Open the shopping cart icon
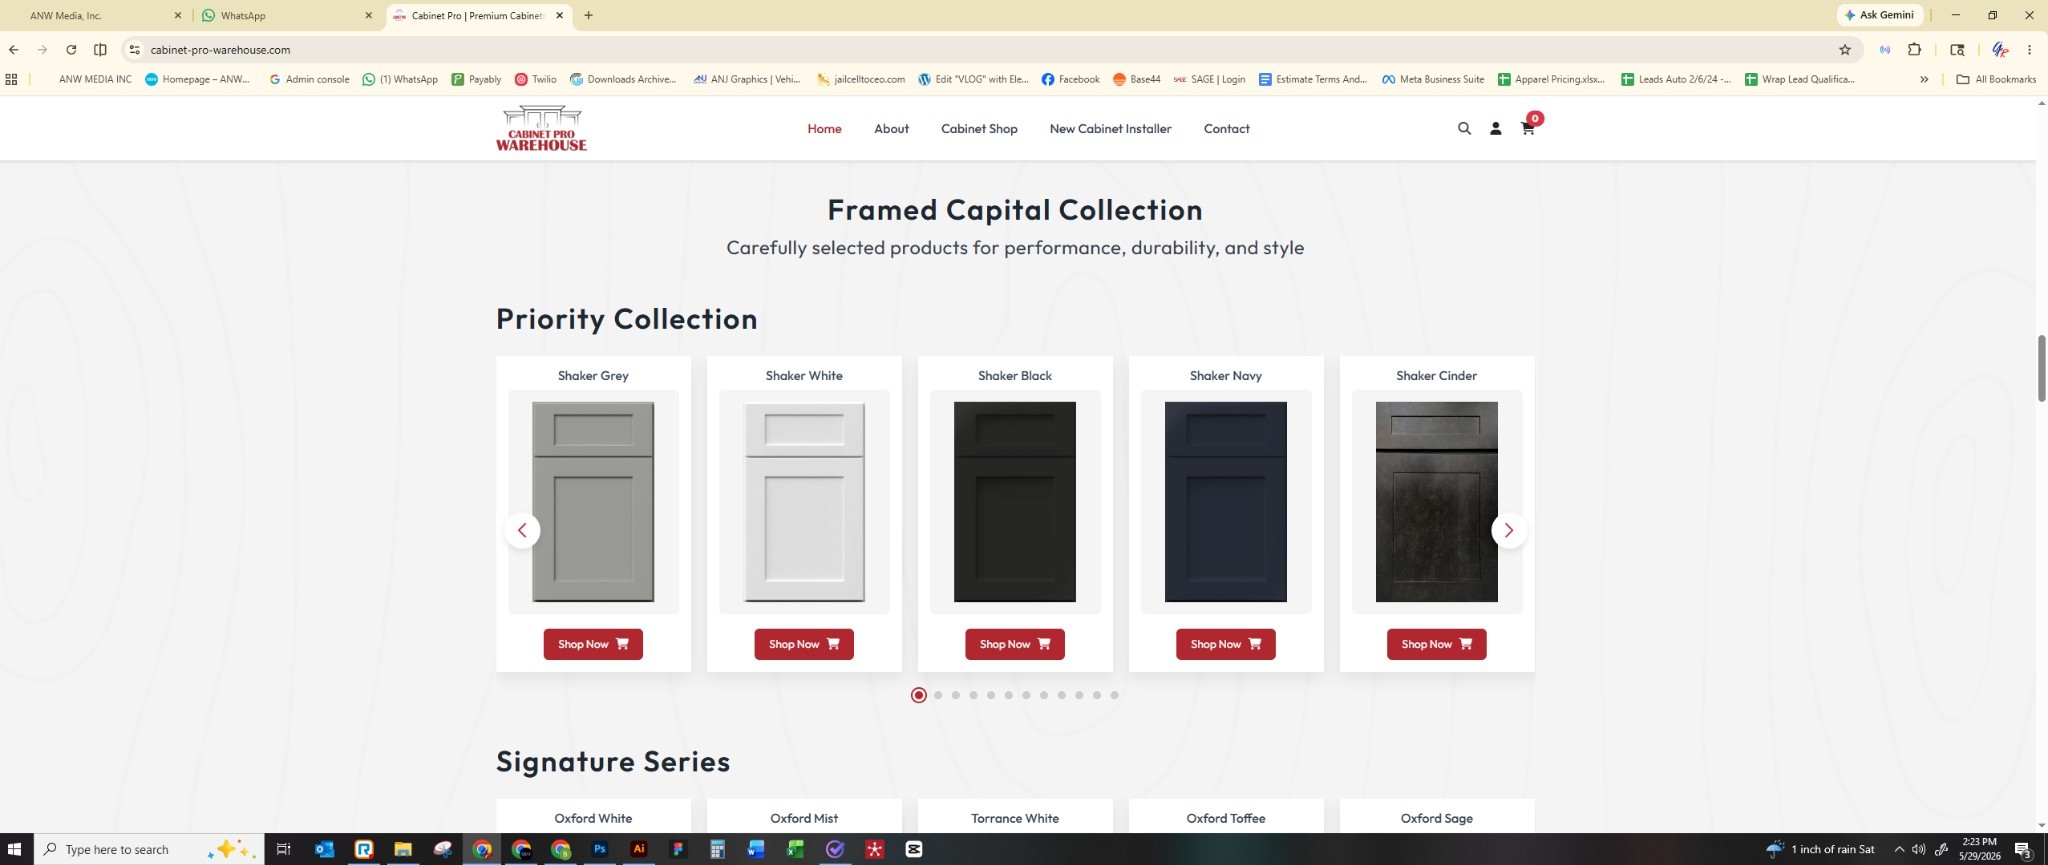Image resolution: width=2048 pixels, height=865 pixels. (1528, 128)
